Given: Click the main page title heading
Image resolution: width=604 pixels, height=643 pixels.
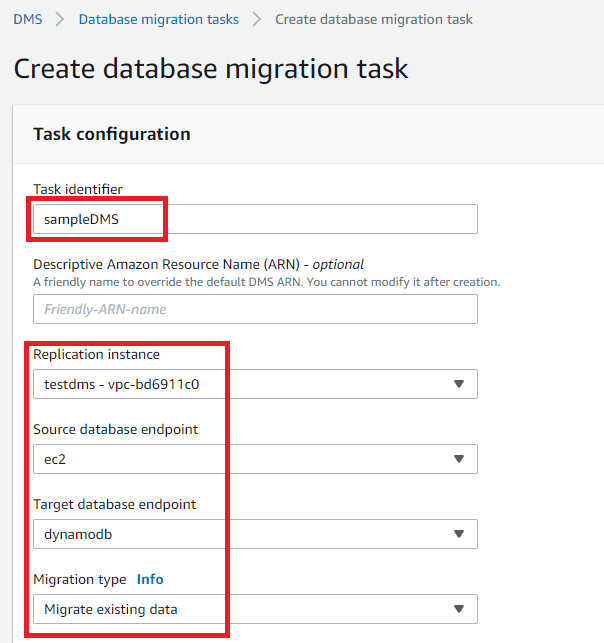Looking at the screenshot, I should pyautogui.click(x=211, y=69).
